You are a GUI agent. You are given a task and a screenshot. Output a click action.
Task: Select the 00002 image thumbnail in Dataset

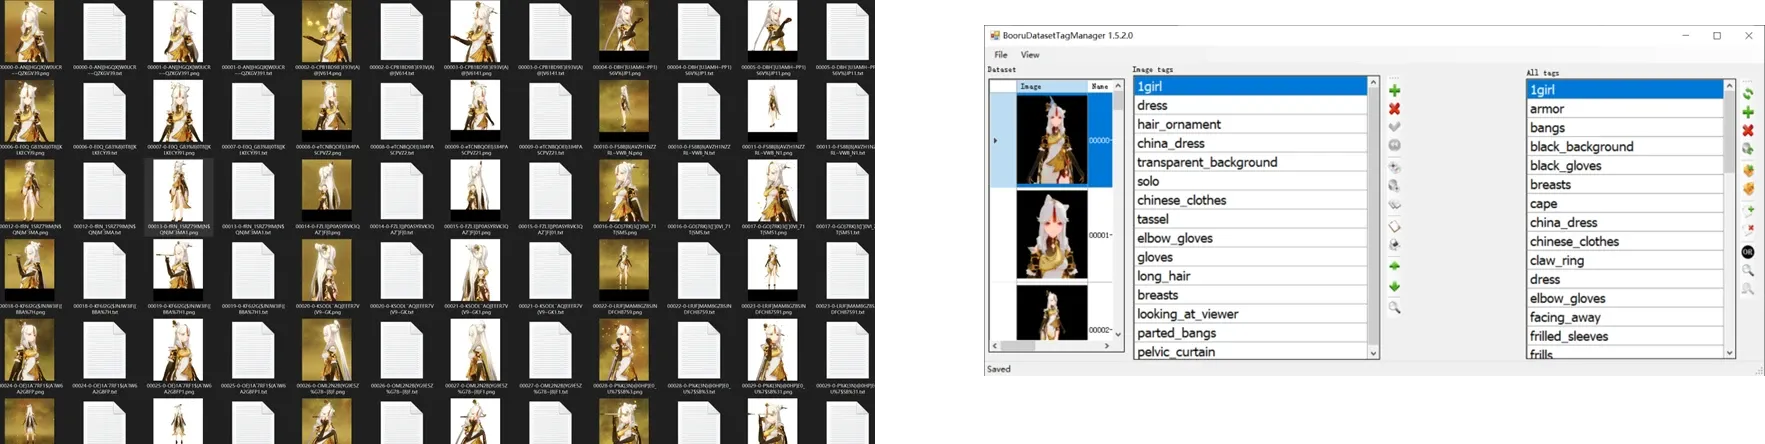pyautogui.click(x=1051, y=314)
